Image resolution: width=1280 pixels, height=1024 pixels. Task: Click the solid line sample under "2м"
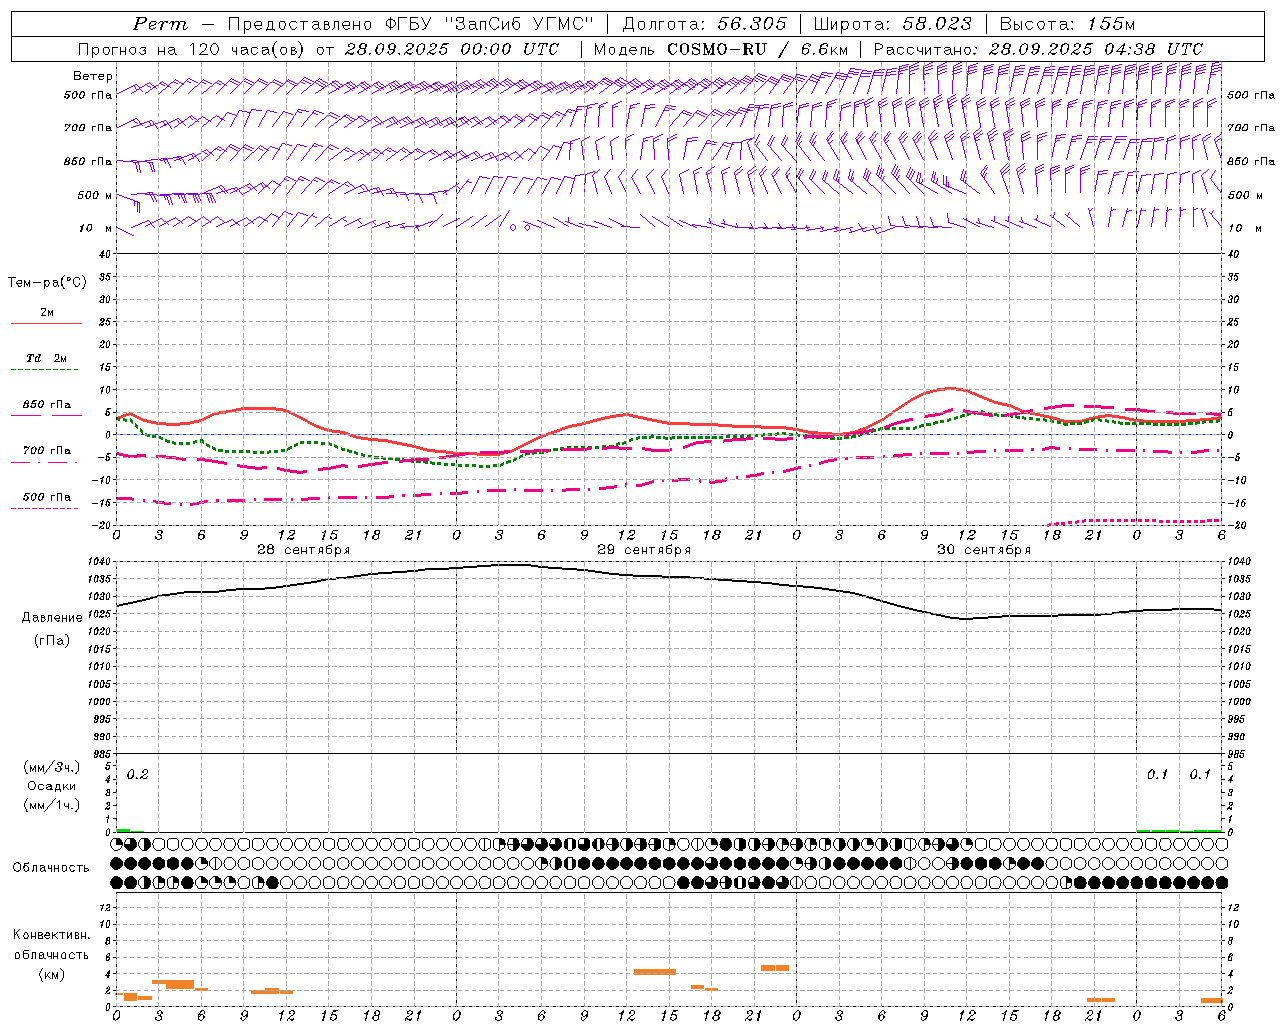[x=46, y=324]
